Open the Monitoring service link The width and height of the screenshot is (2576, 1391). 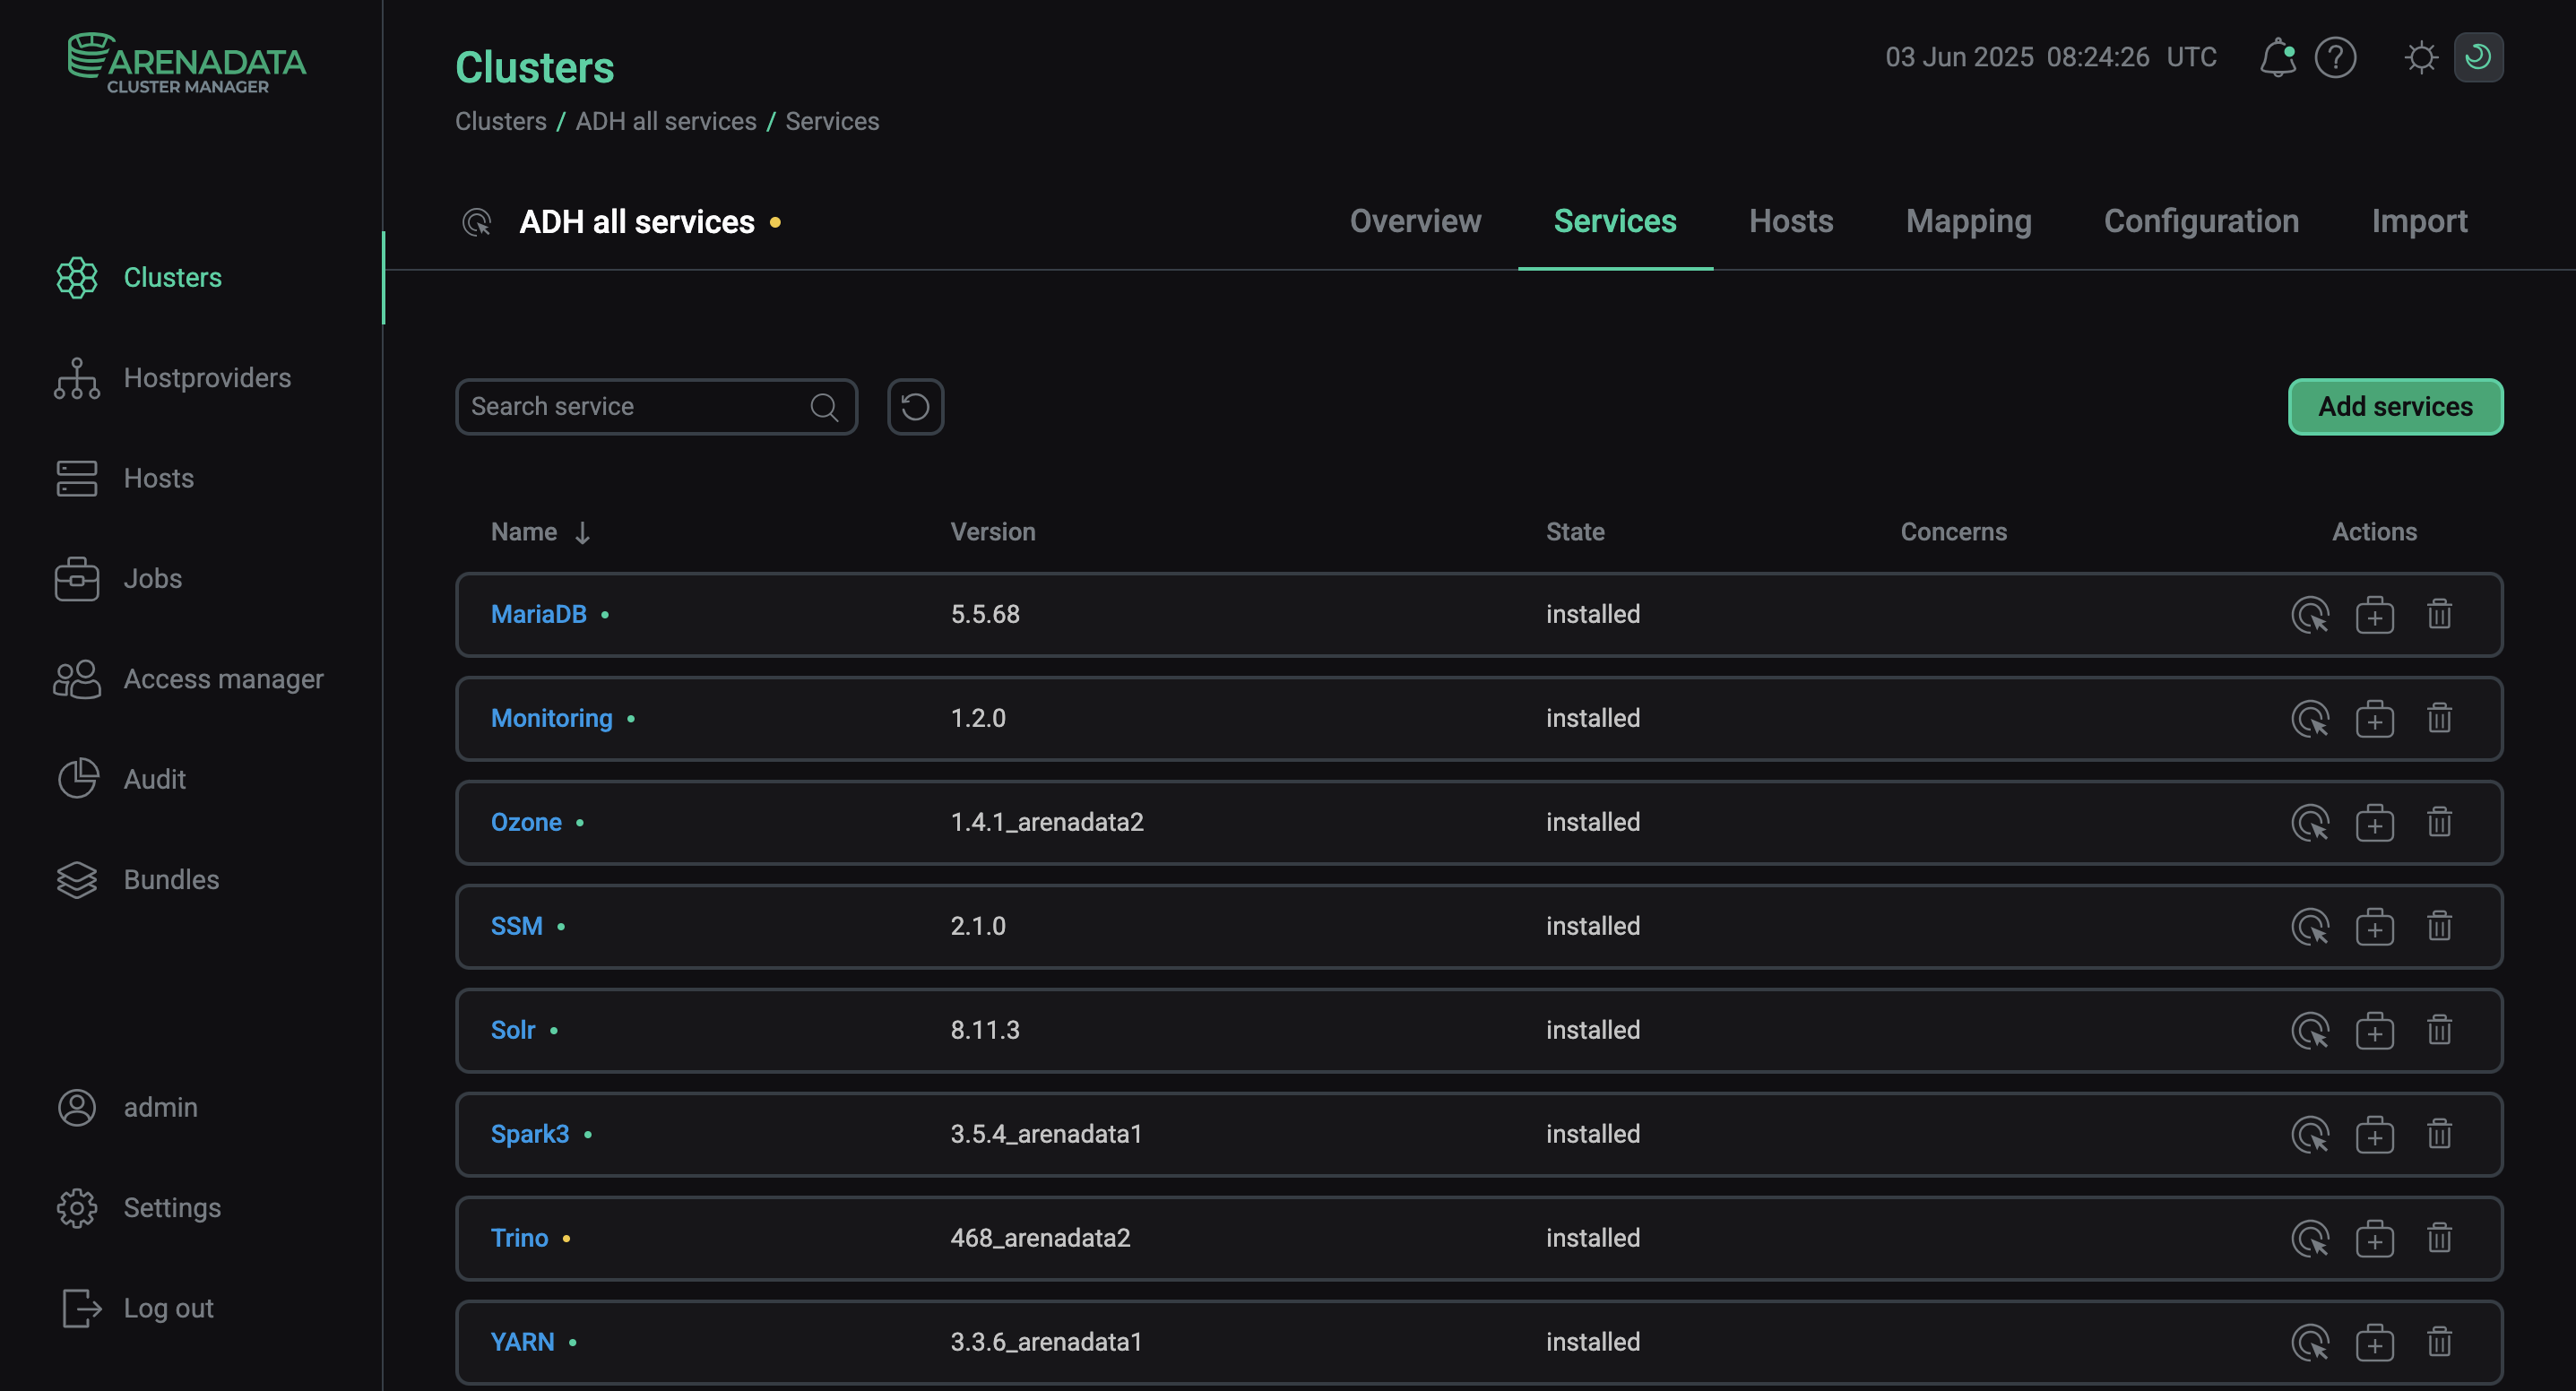[551, 718]
